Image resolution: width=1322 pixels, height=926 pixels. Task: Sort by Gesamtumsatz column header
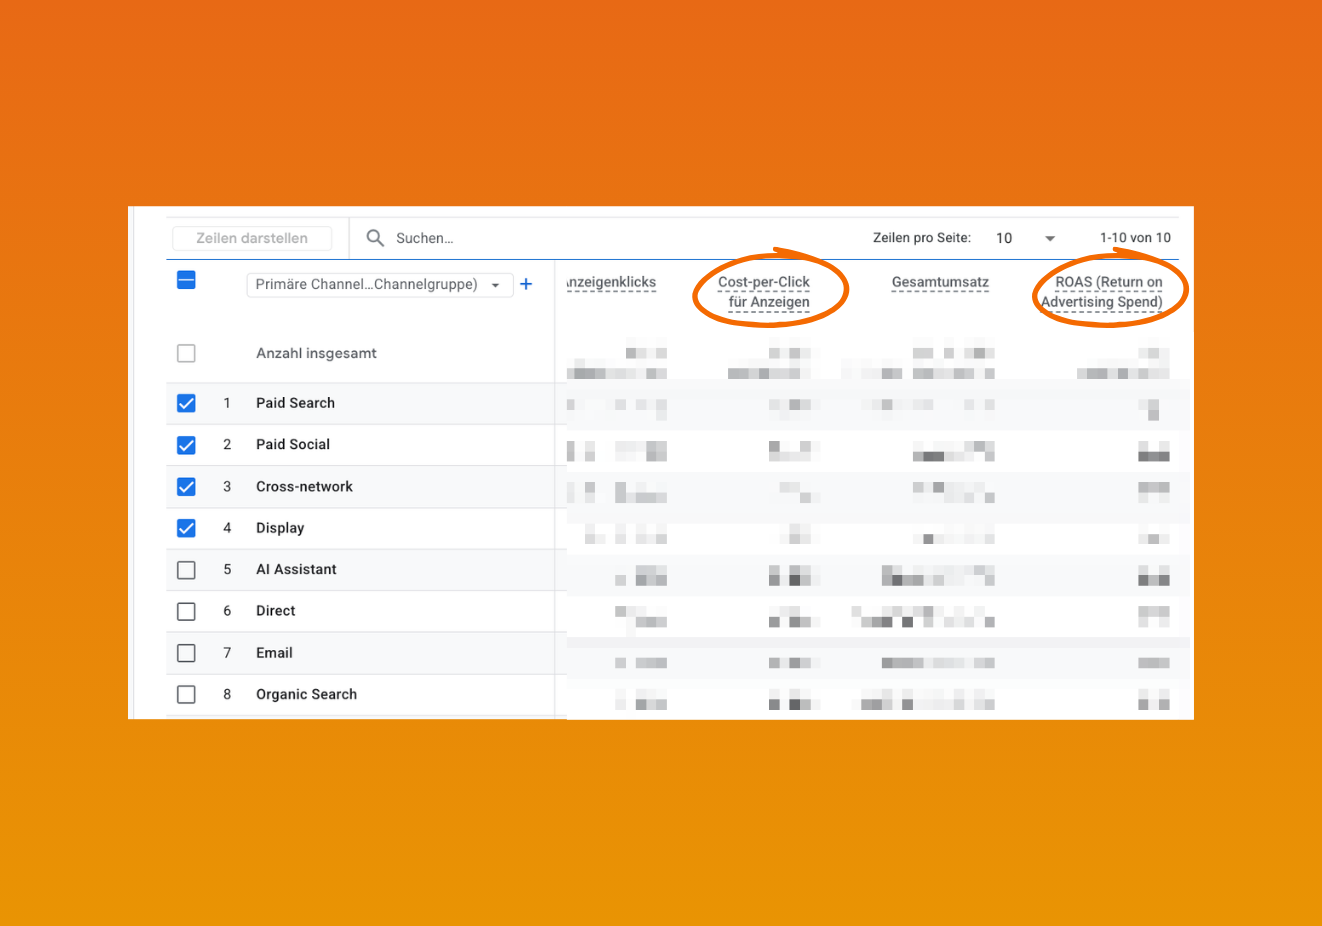(x=940, y=282)
